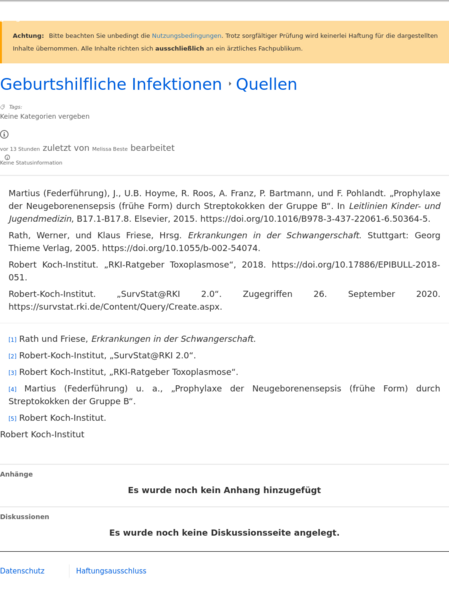
Task: Click the 'Tags:' label
Action: tap(16, 107)
